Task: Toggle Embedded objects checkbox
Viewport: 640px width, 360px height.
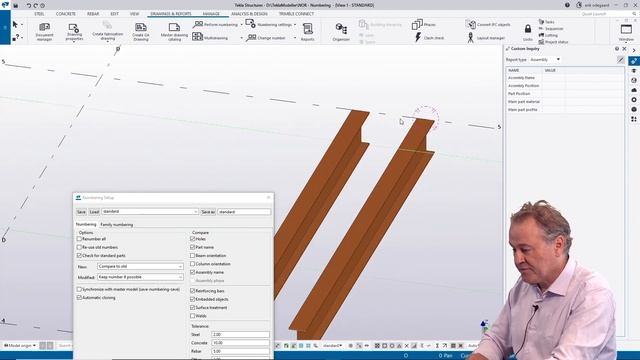Action: click(193, 299)
